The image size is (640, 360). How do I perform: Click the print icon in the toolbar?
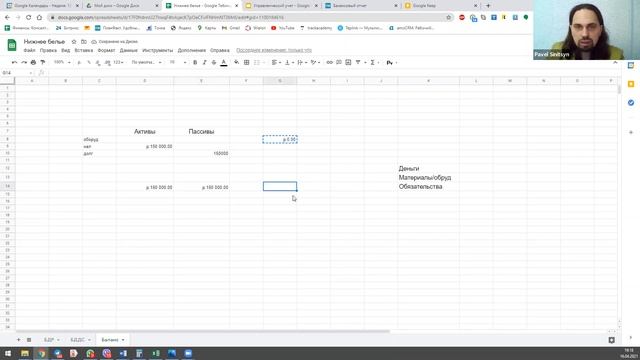(33, 62)
